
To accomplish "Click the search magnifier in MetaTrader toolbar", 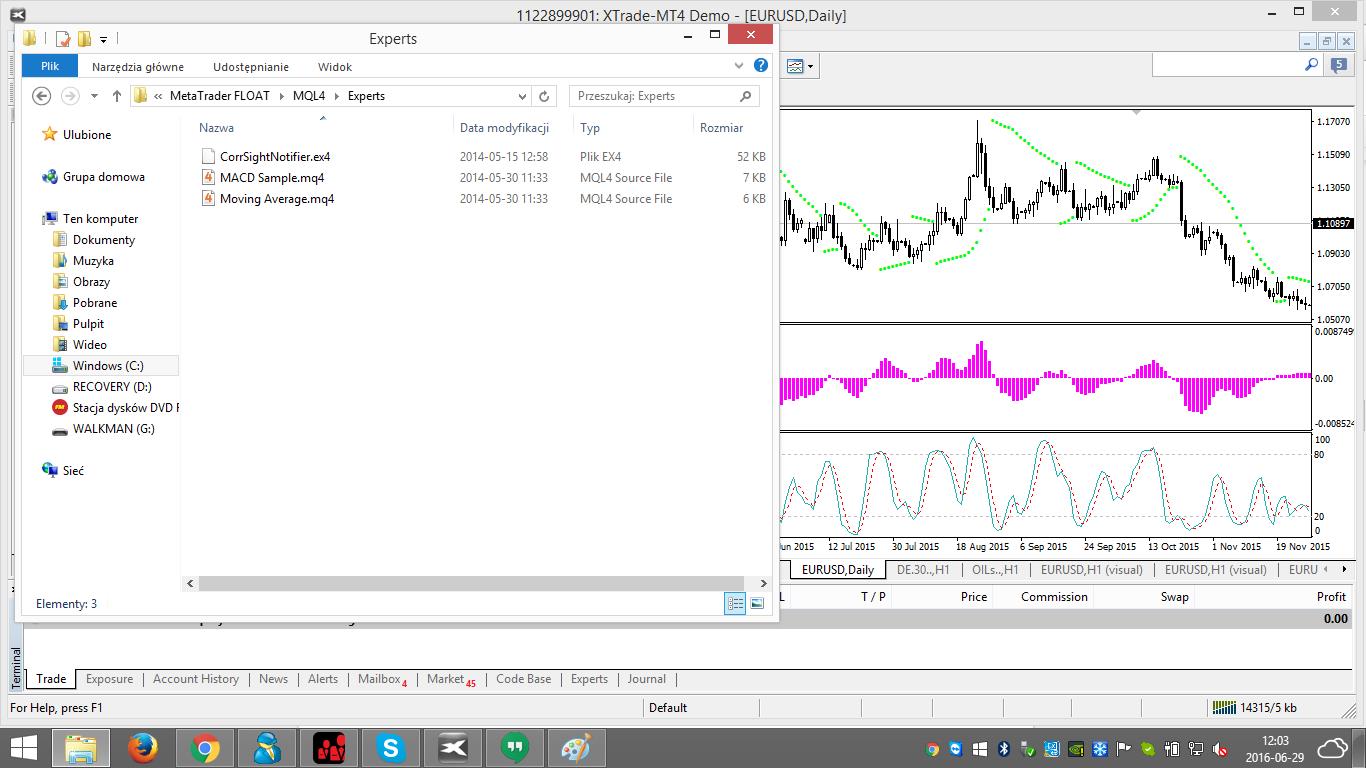I will pos(1311,65).
